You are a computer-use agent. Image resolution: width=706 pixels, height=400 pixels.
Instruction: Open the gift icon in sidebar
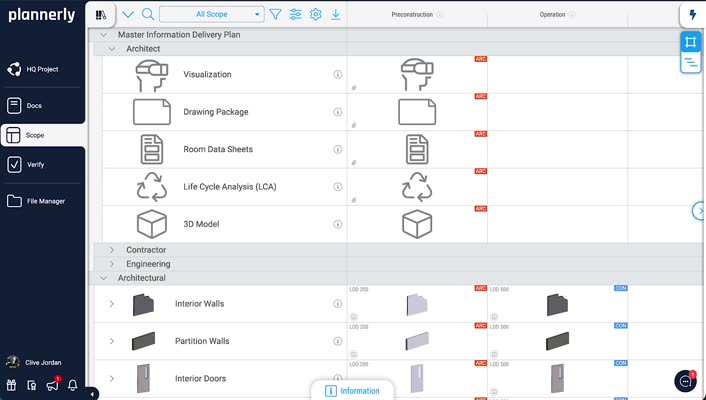click(x=11, y=385)
